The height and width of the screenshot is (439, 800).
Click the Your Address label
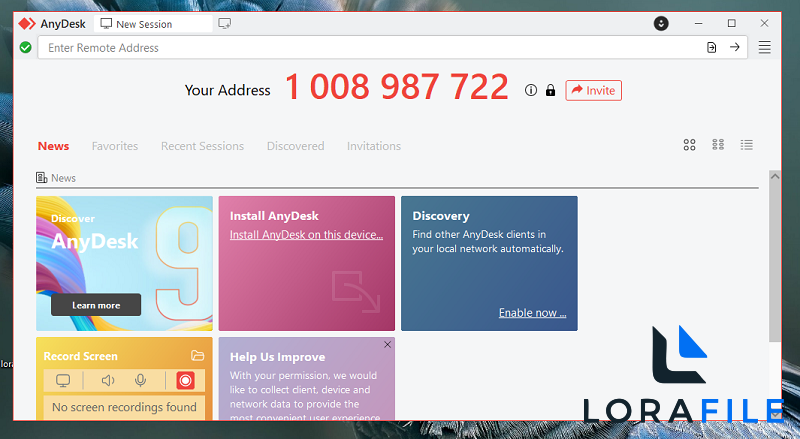pos(228,90)
